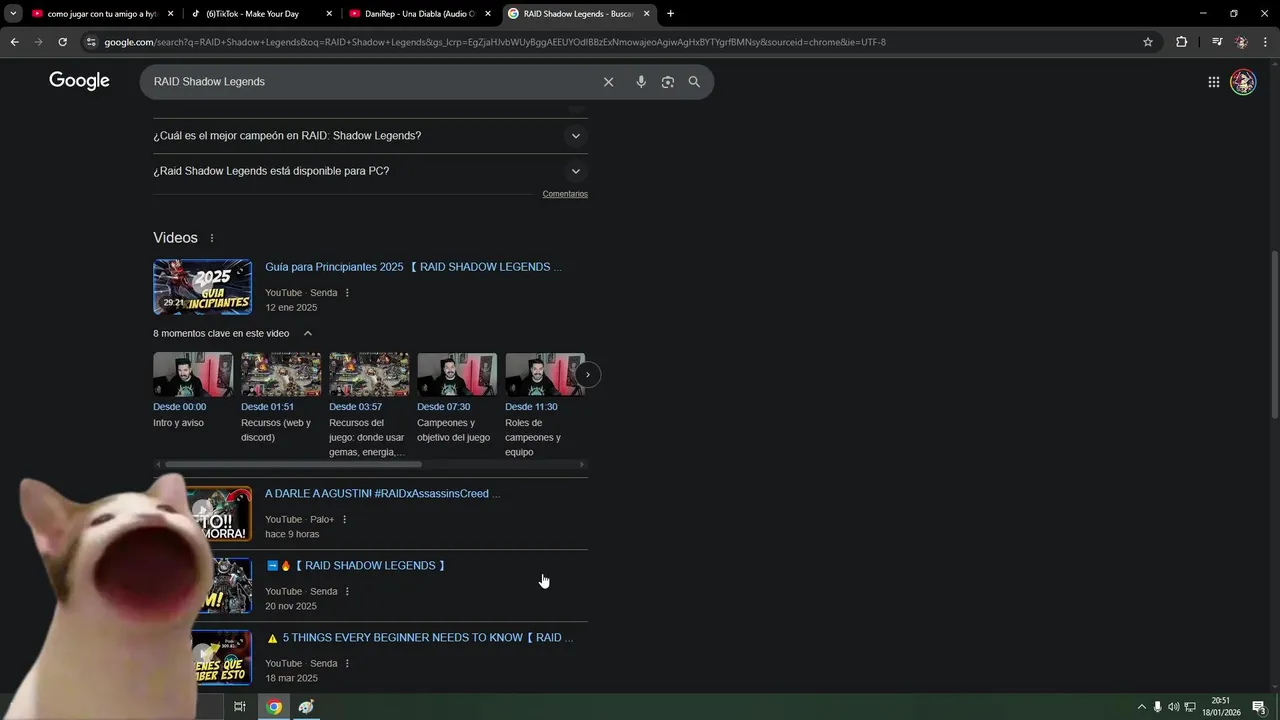Open the media control icon in the toolbar
This screenshot has width=1280, height=720.
pos(1217,42)
